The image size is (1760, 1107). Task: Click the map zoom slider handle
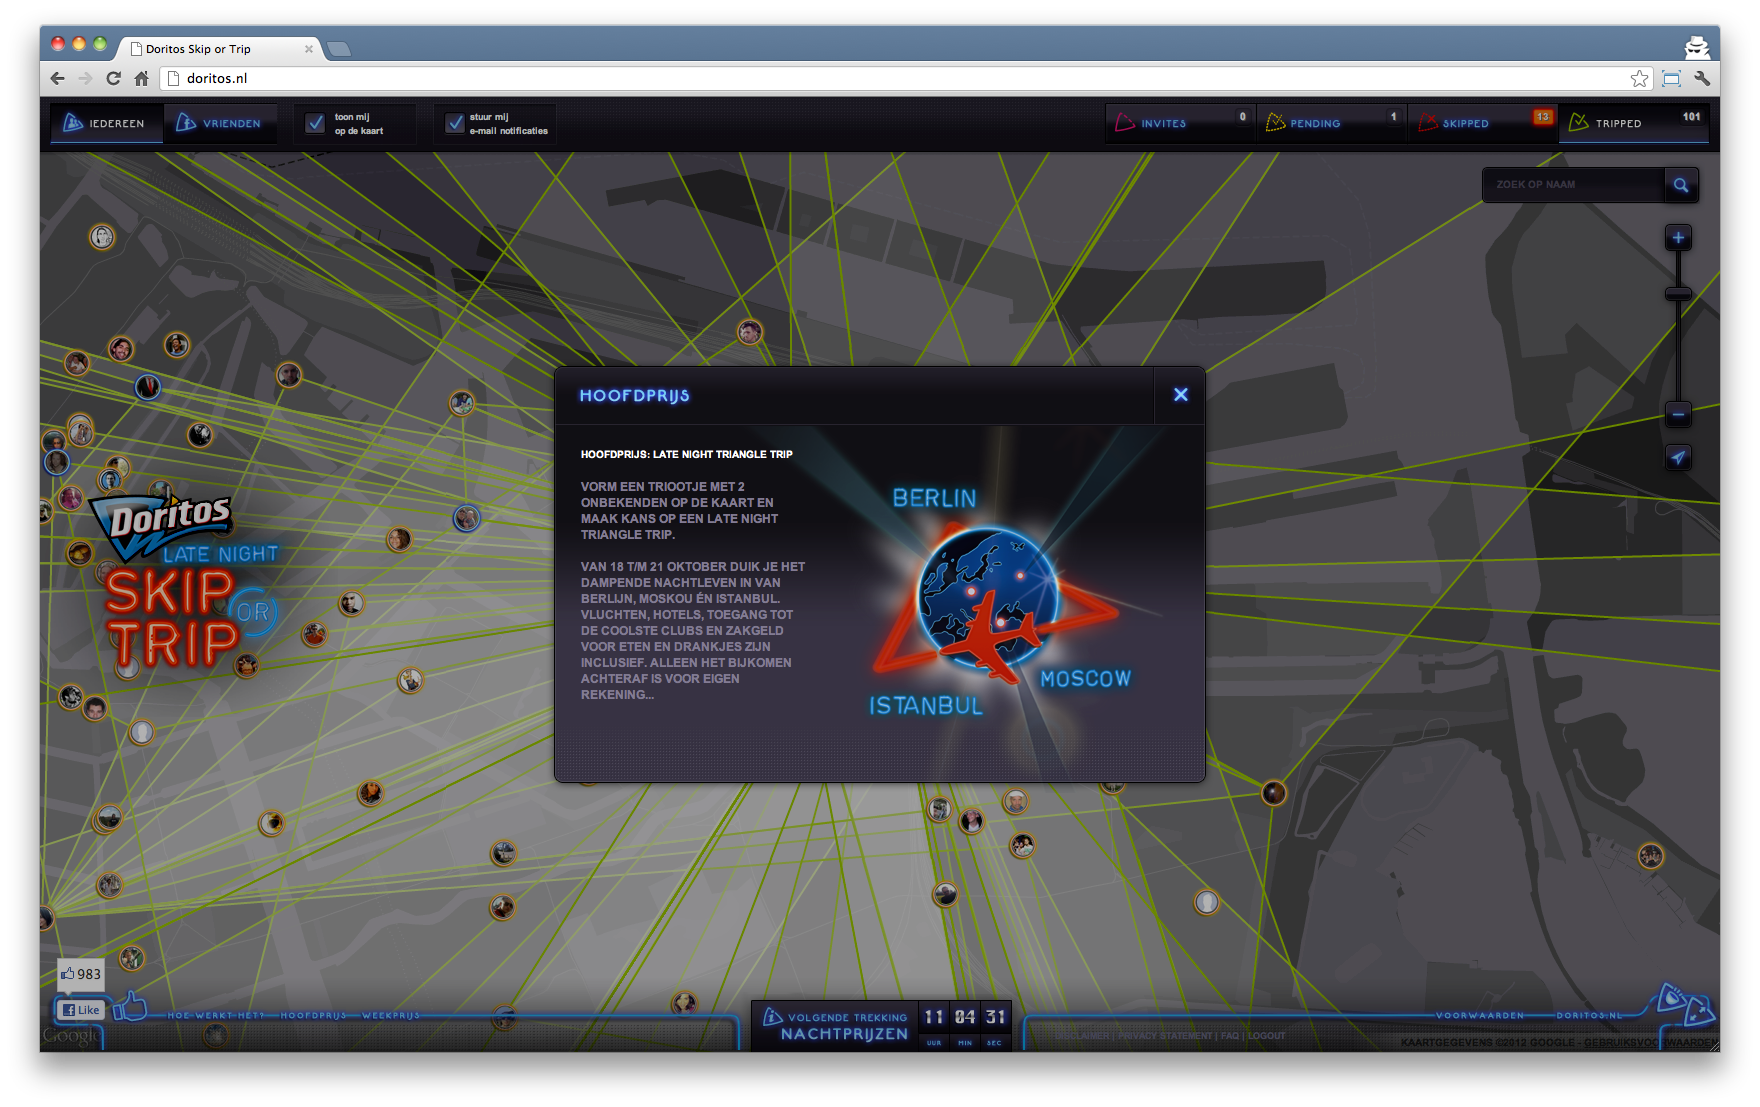pos(1678,294)
